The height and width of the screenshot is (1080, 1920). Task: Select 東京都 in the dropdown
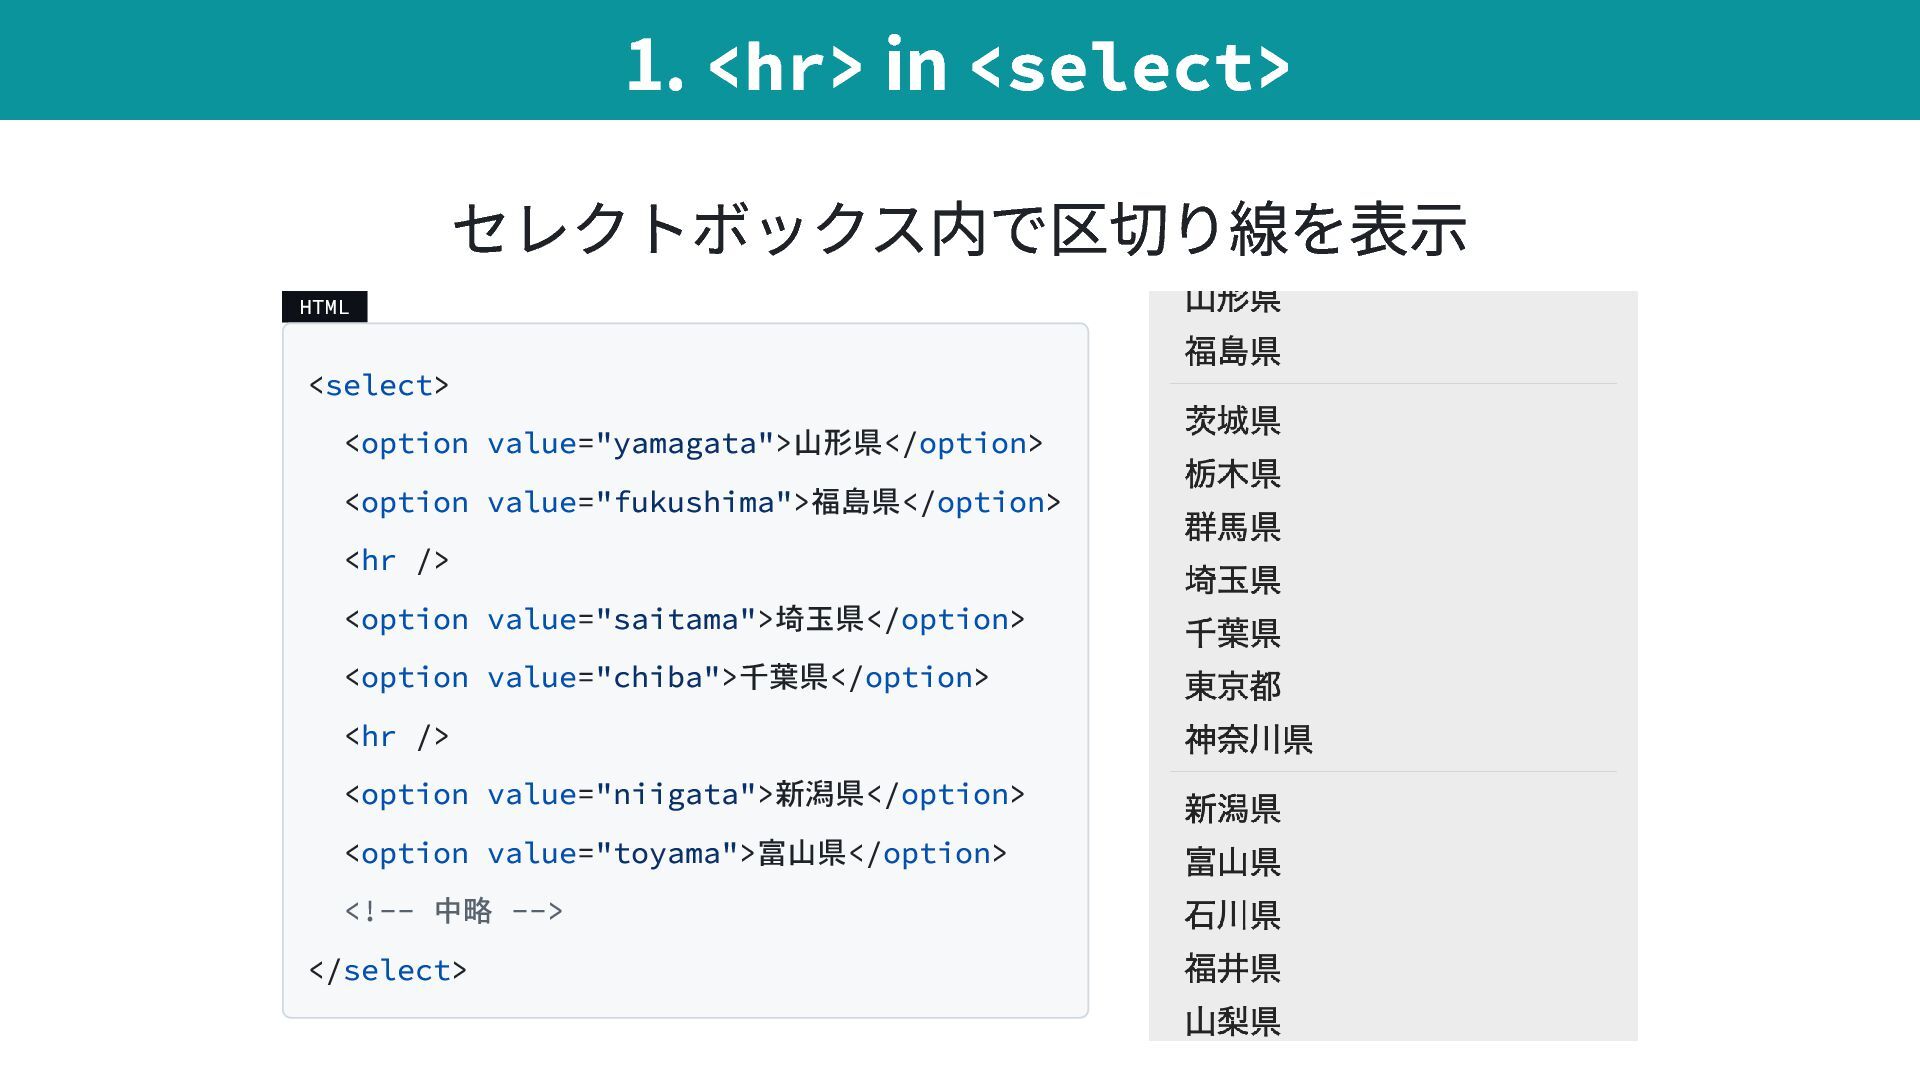tap(1232, 686)
